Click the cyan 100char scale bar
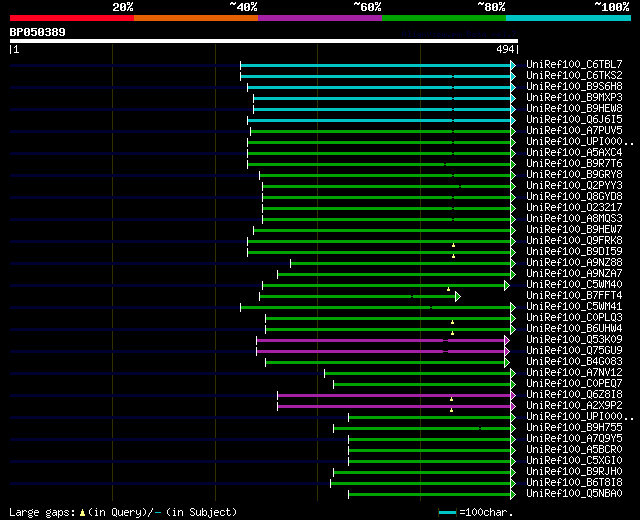The height and width of the screenshot is (520, 640). 447,513
